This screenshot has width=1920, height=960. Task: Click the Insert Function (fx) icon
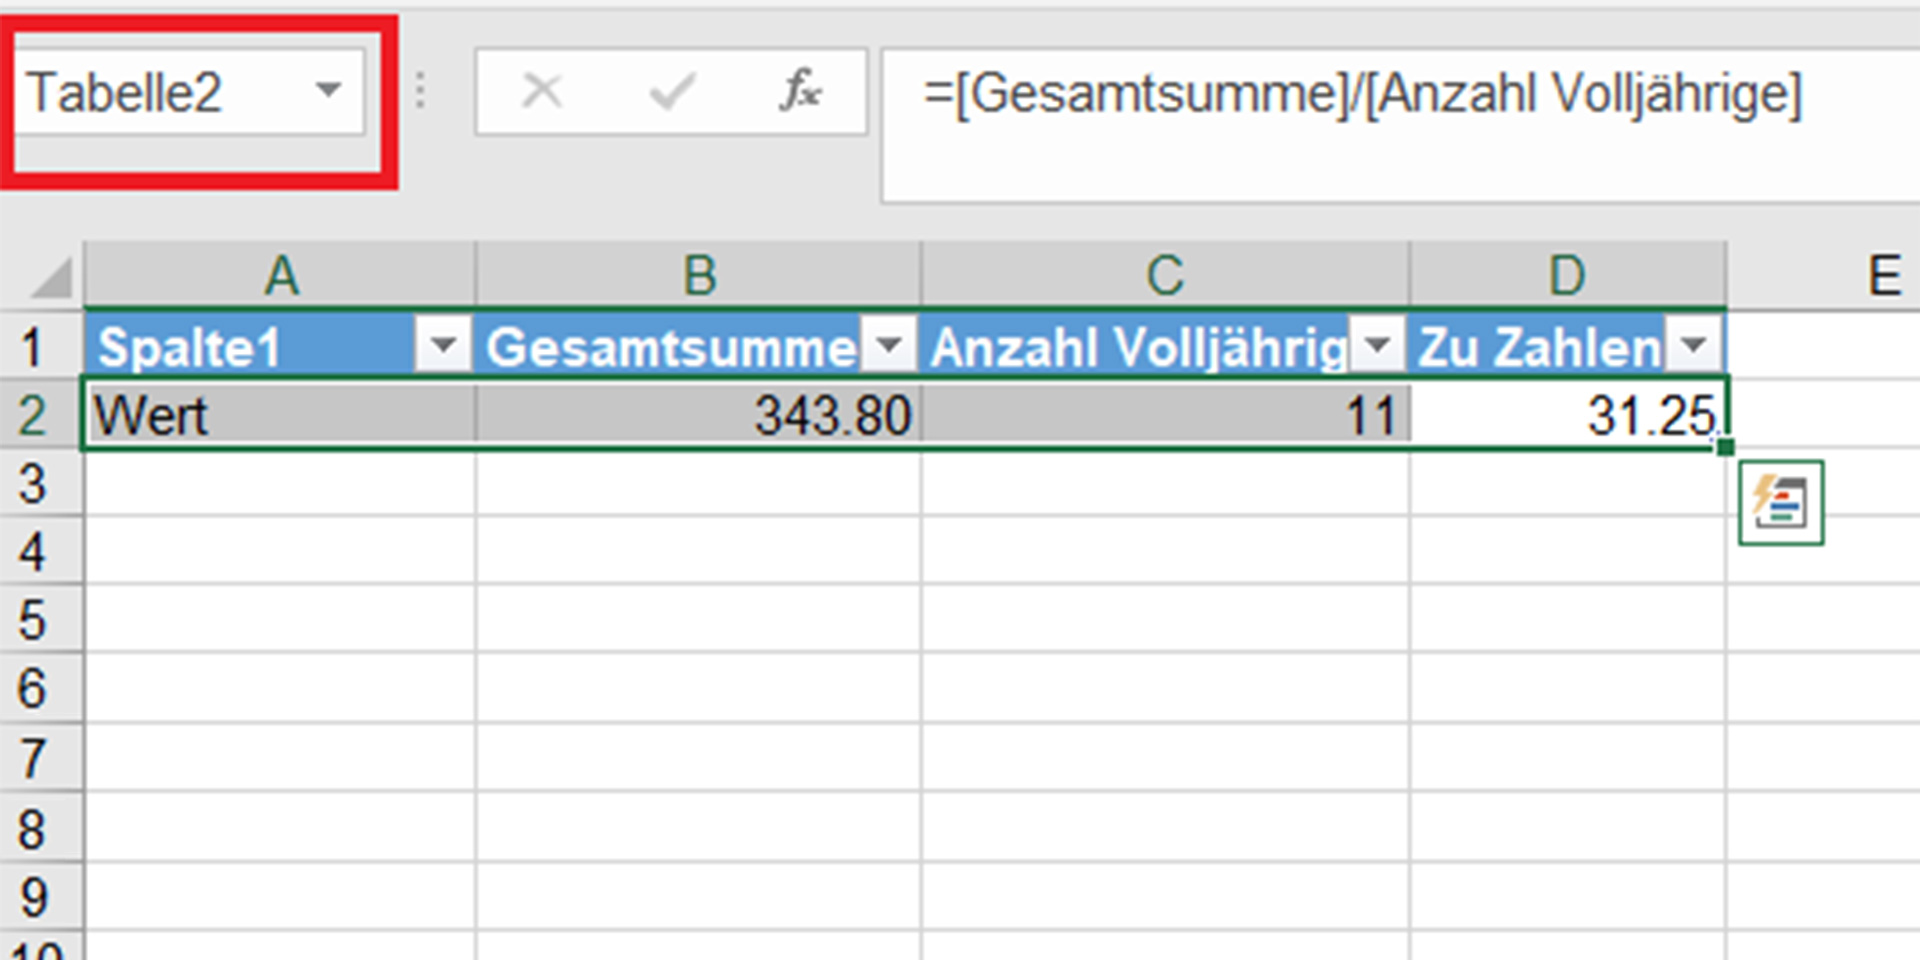pyautogui.click(x=800, y=91)
